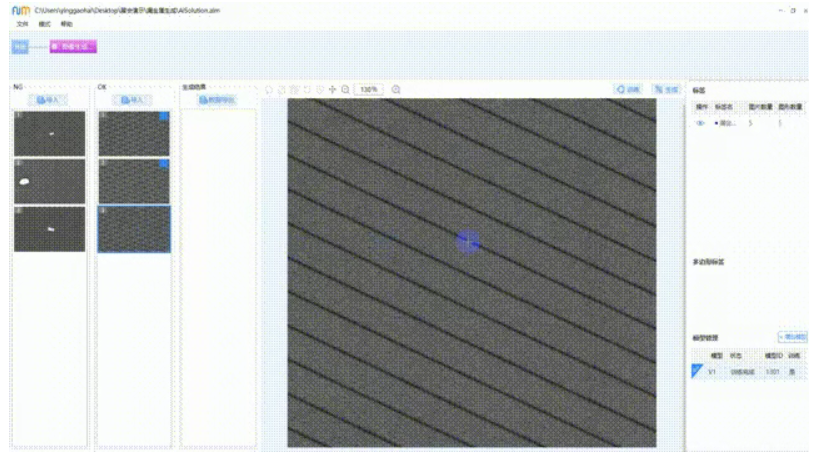Select the third annotation tool icon
Viewport: 816px width, 465px height.
[295, 89]
